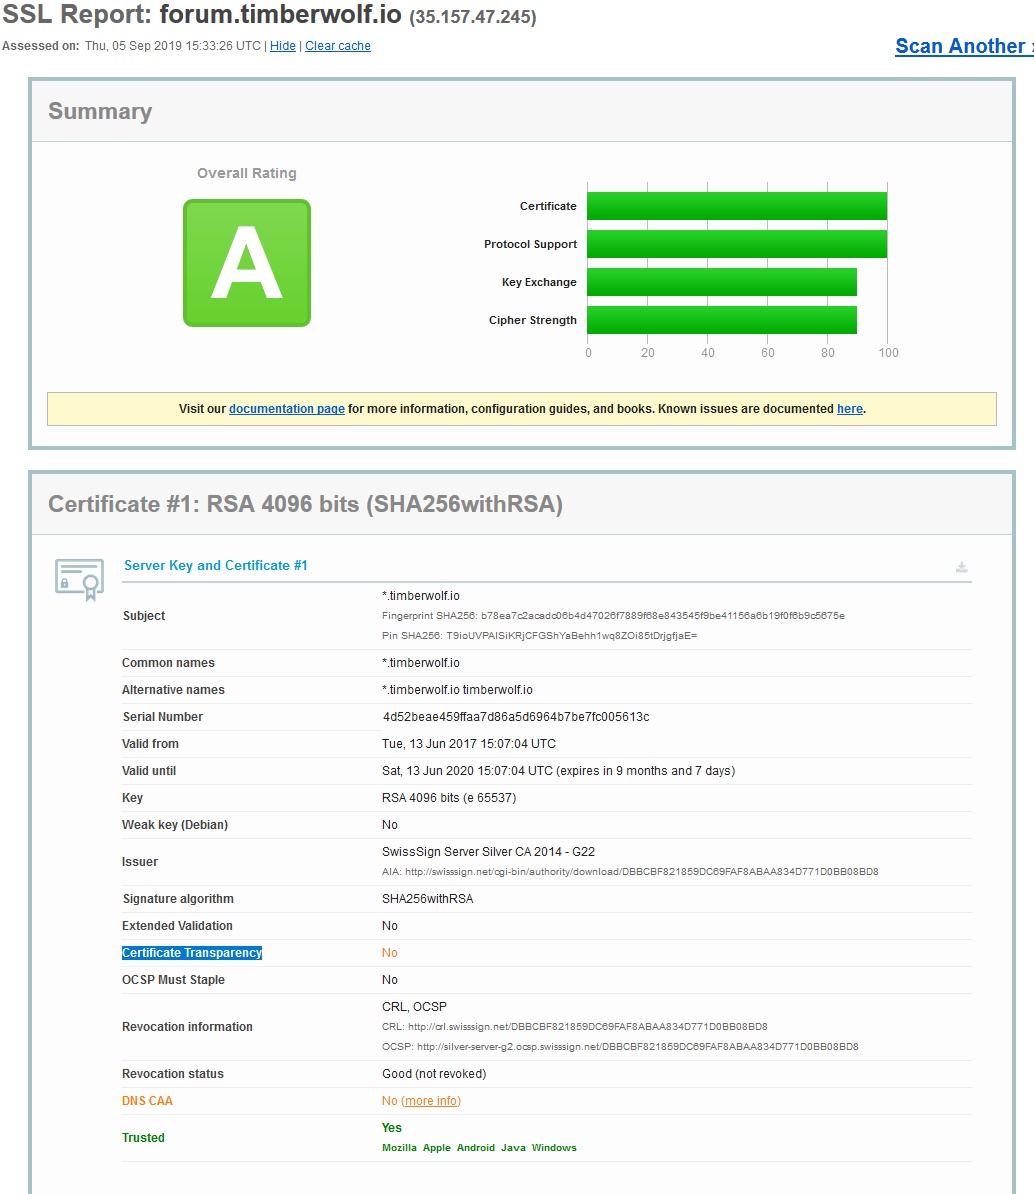This screenshot has width=1034, height=1194.
Task: Open DNS CAA 'more info' link
Action: [431, 1101]
